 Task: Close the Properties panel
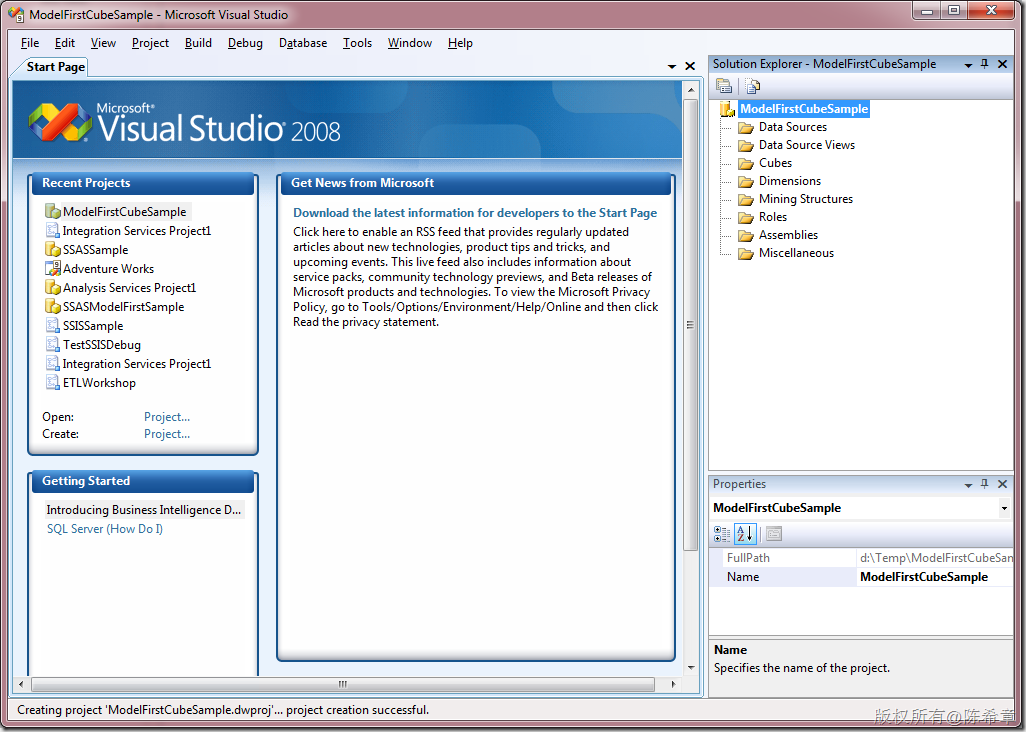pyautogui.click(x=1002, y=483)
